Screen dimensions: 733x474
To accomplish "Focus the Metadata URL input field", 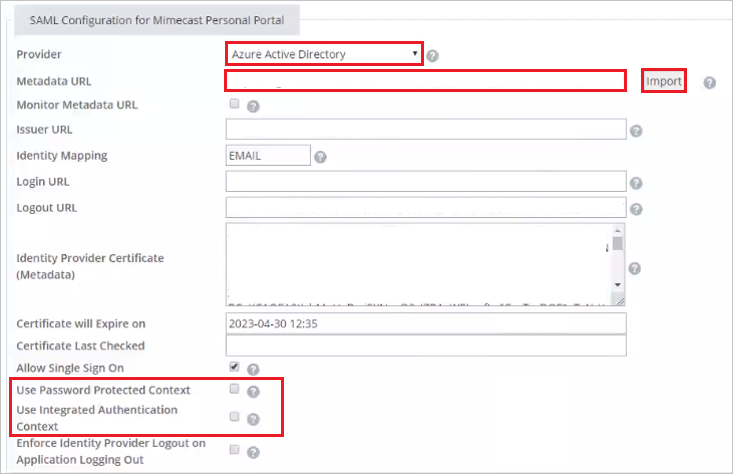I will coord(425,81).
